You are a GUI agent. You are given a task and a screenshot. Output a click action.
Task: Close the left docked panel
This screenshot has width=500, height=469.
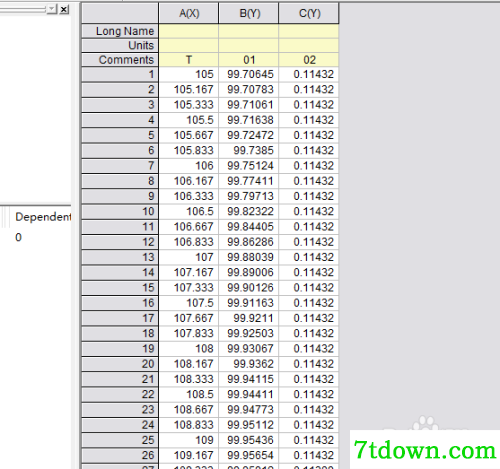click(x=64, y=9)
